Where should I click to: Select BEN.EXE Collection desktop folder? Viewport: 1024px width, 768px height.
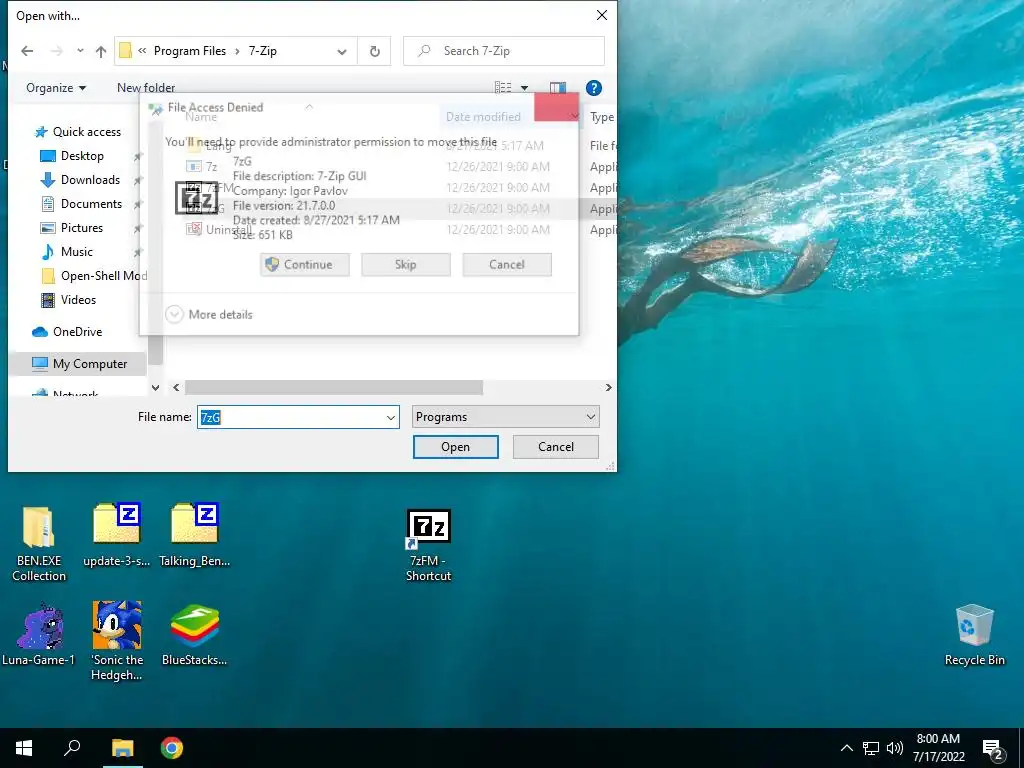(39, 543)
